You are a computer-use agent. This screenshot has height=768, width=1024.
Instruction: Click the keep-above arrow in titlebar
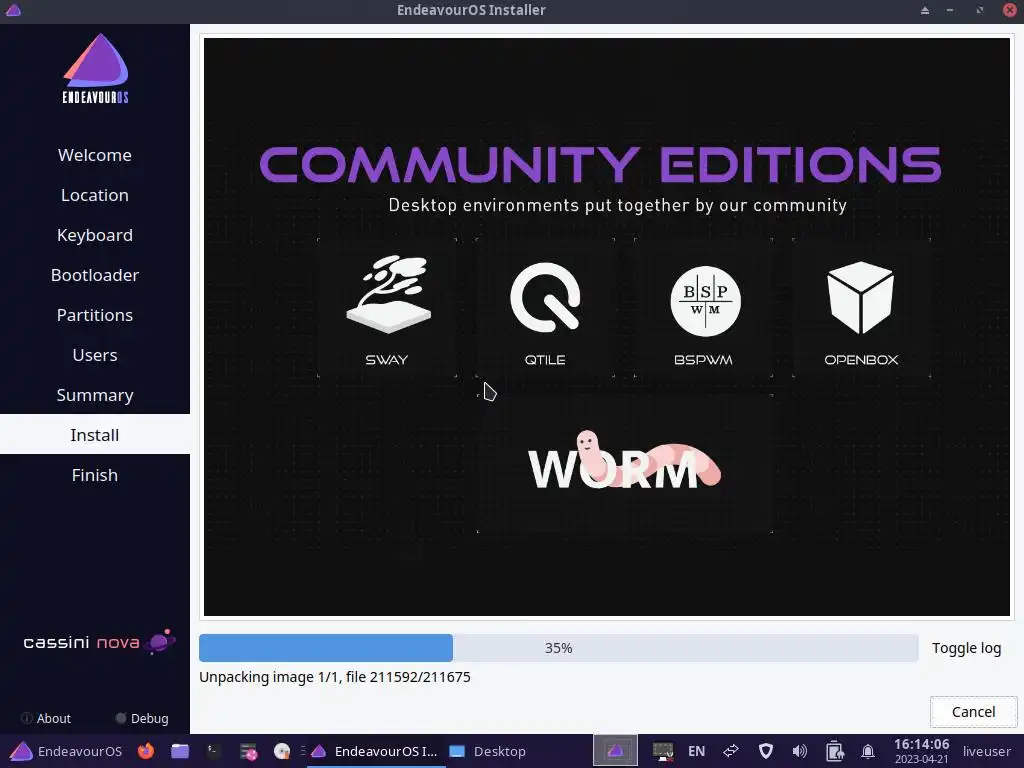(925, 10)
